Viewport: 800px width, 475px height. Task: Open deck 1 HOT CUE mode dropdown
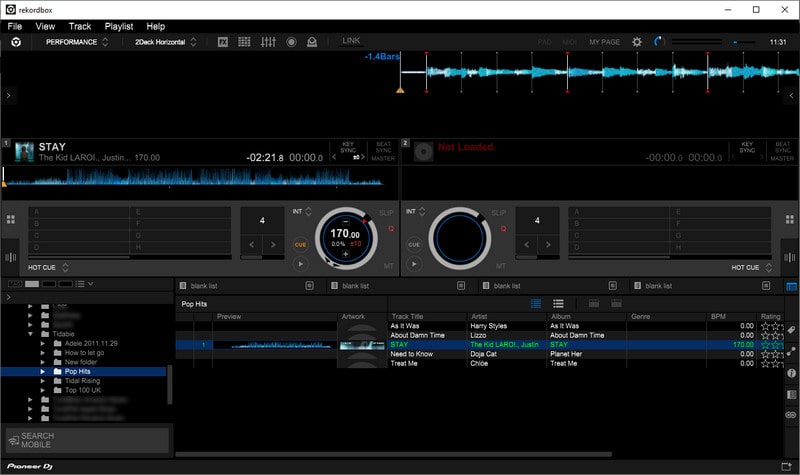pos(48,267)
